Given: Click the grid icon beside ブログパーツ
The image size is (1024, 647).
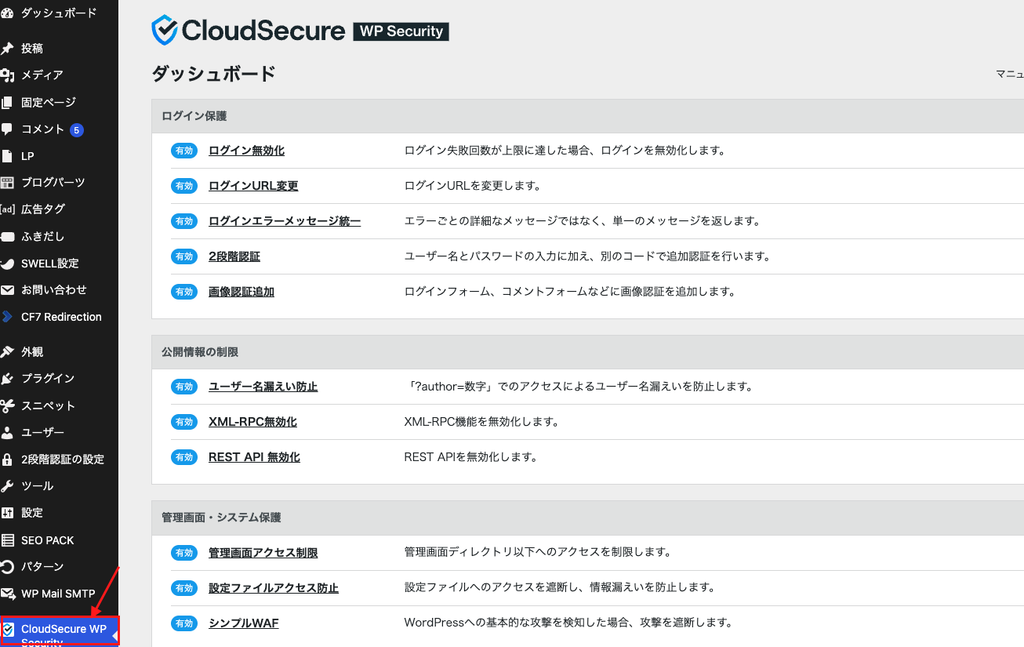Looking at the screenshot, I should coord(7,183).
